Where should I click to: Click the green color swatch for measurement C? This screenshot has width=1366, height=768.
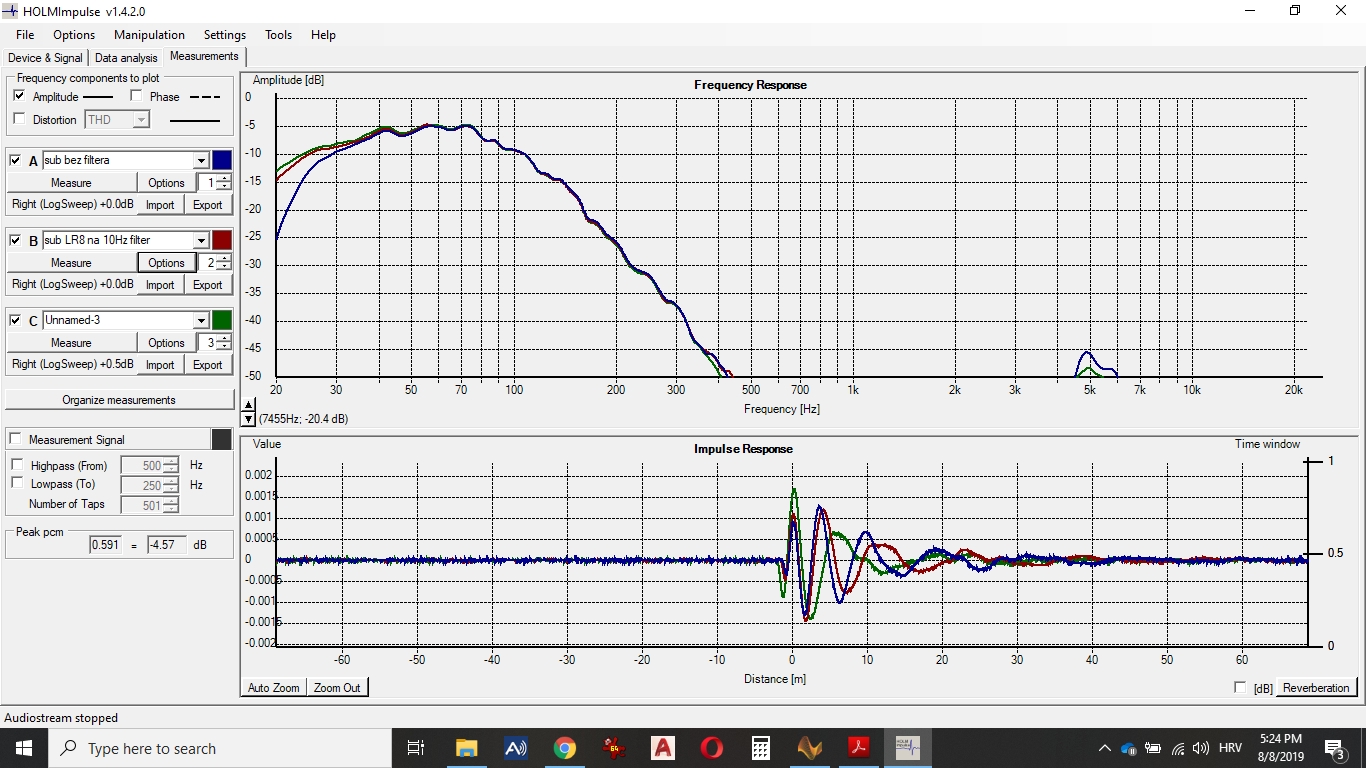point(222,320)
